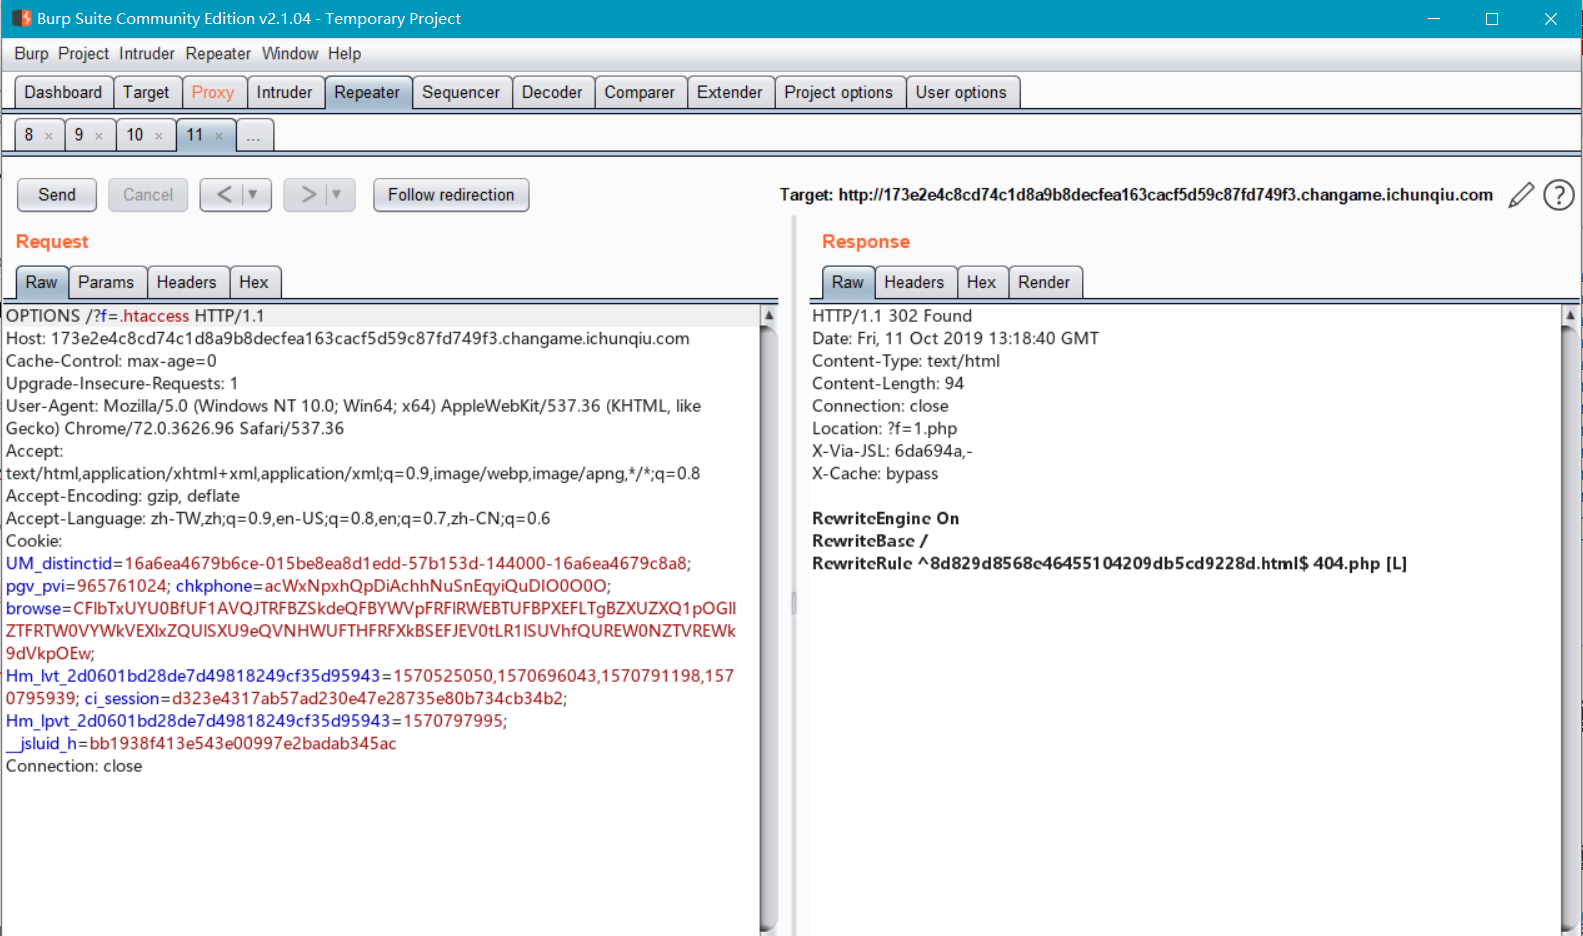Image resolution: width=1583 pixels, height=936 pixels.
Task: Go forward with the right history arrow
Action: (x=308, y=195)
